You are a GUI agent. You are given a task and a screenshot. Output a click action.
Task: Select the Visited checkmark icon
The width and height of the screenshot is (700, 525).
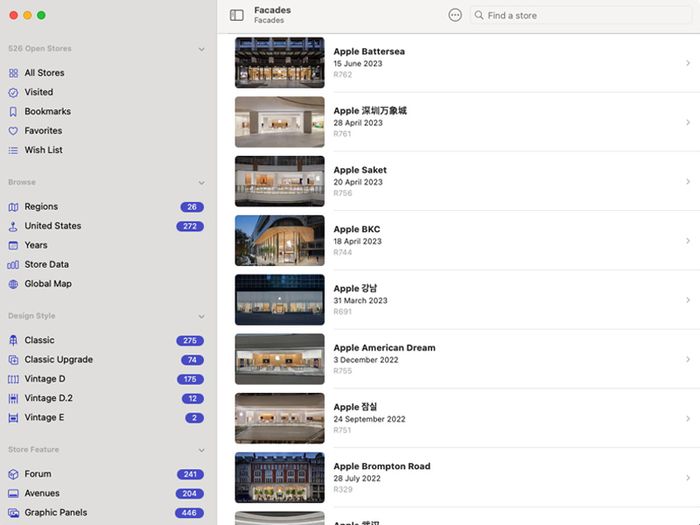tap(13, 92)
